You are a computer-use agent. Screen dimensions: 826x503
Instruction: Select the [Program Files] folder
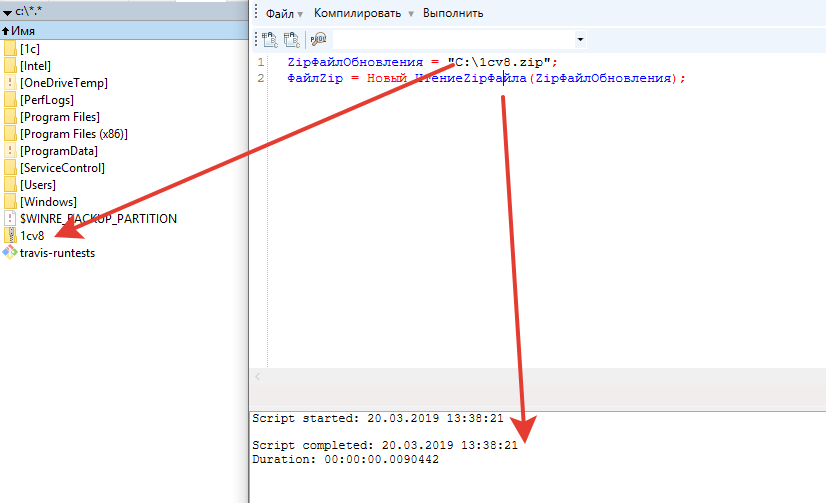pyautogui.click(x=60, y=117)
